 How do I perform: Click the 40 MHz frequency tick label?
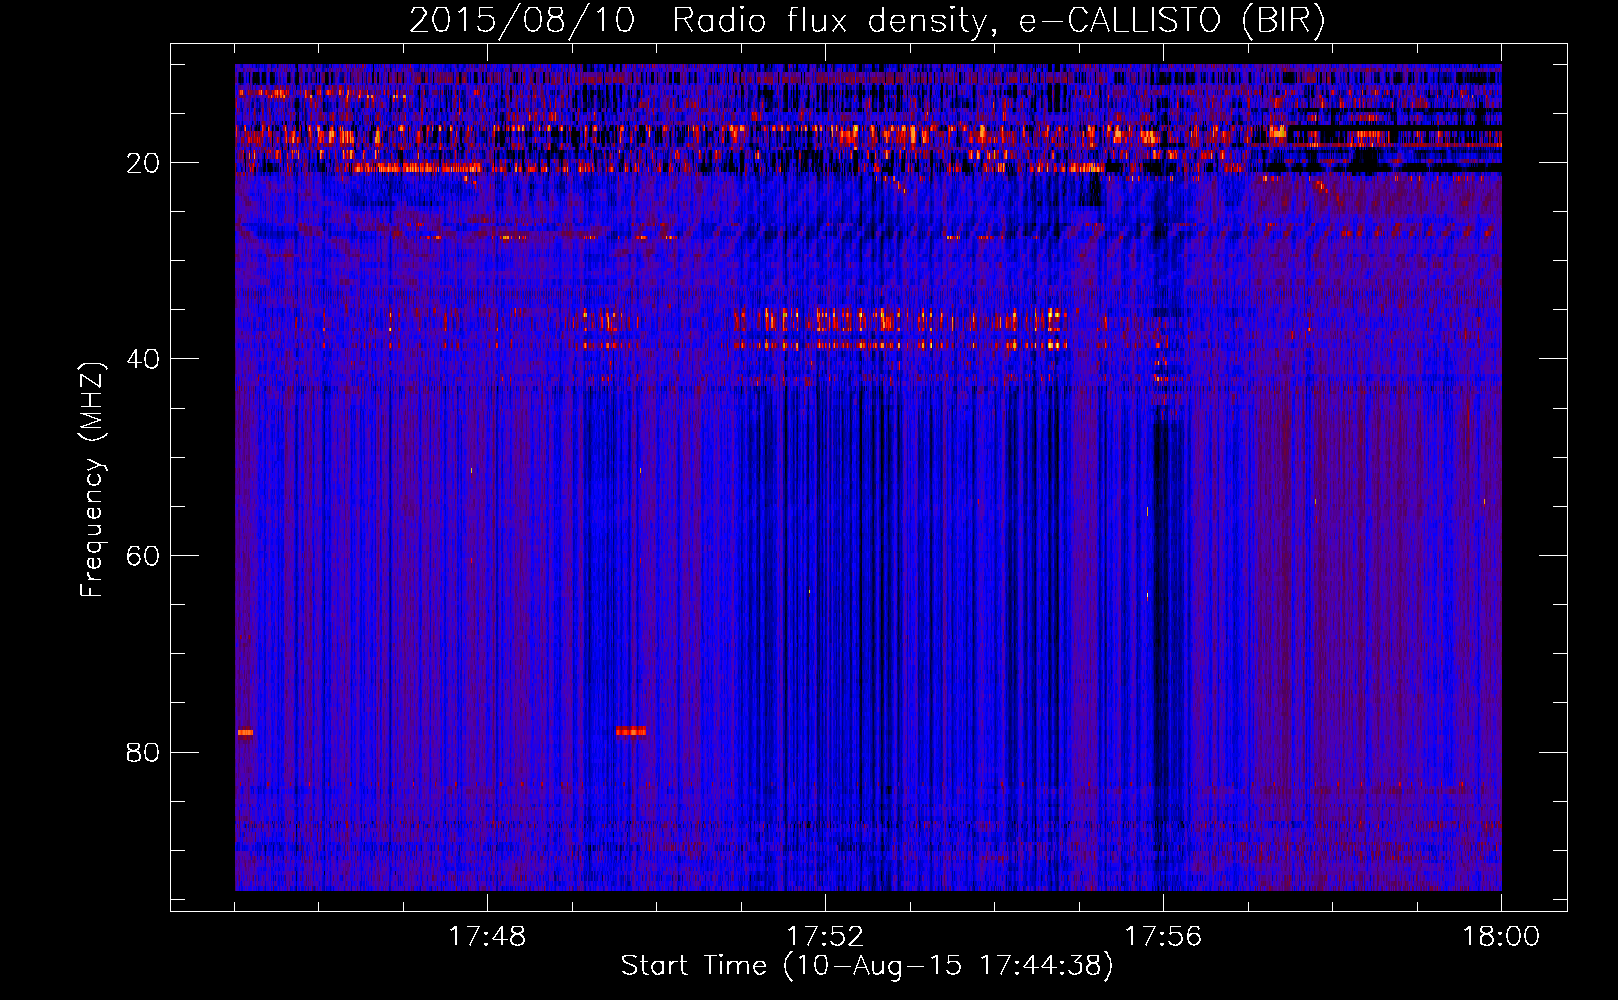[x=143, y=359]
